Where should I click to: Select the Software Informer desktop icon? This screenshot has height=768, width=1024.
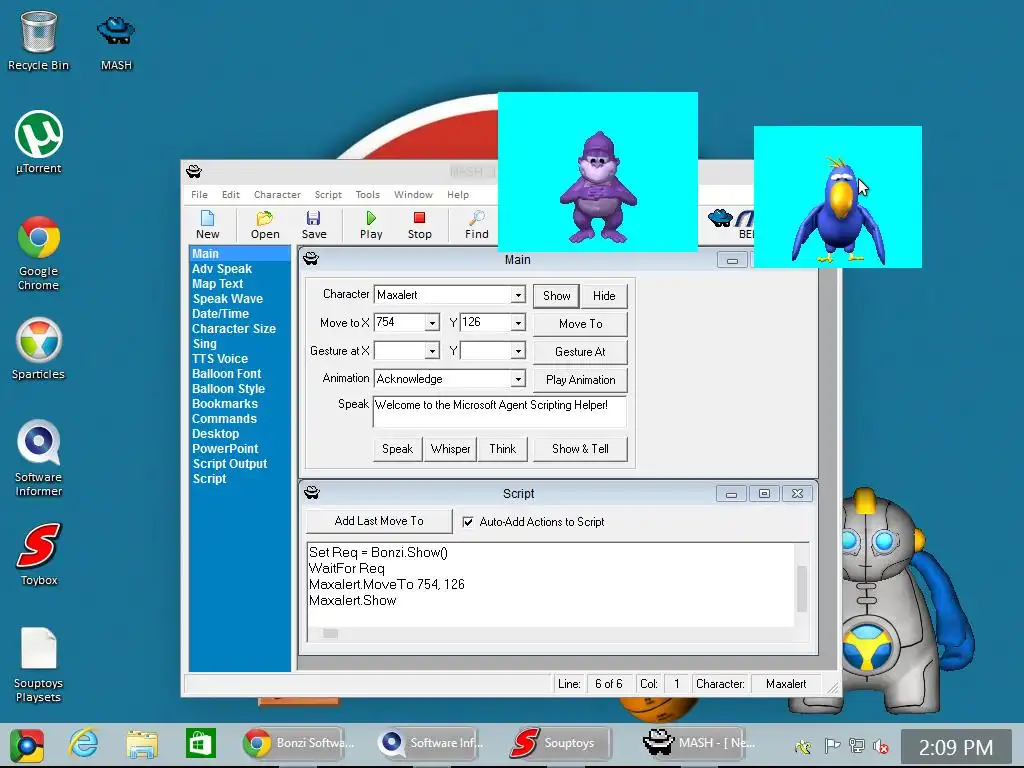click(x=39, y=458)
